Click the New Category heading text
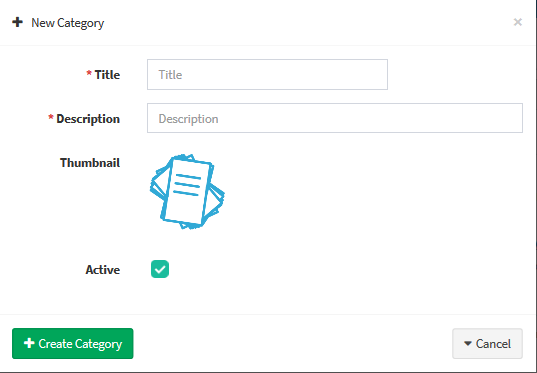This screenshot has width=537, height=373. coord(67,23)
